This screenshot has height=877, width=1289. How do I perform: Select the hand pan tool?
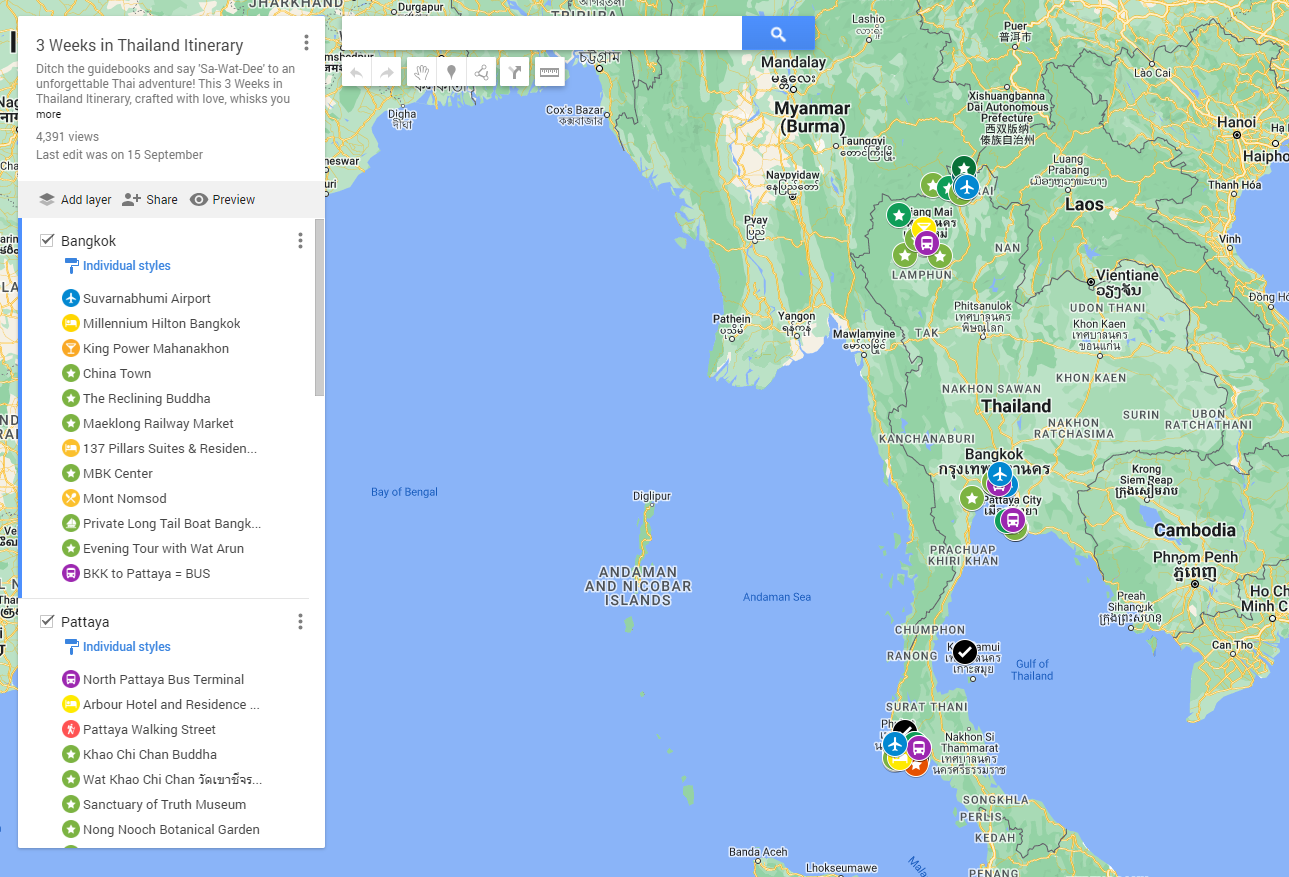pos(422,72)
